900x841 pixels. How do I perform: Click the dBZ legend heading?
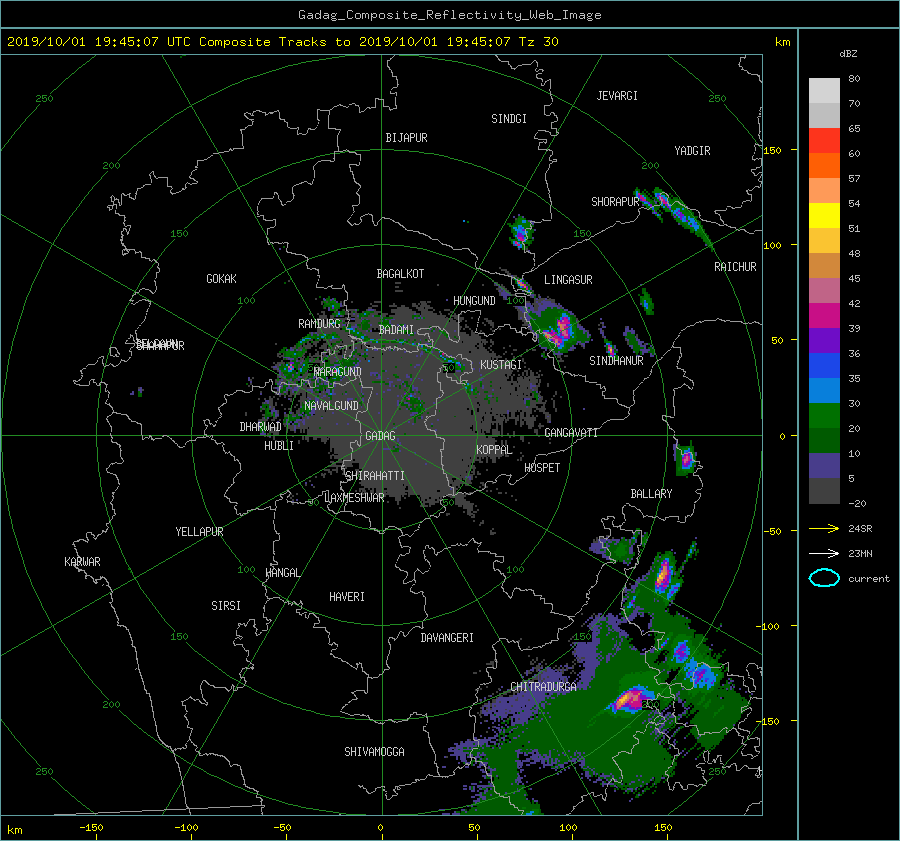[x=848, y=54]
